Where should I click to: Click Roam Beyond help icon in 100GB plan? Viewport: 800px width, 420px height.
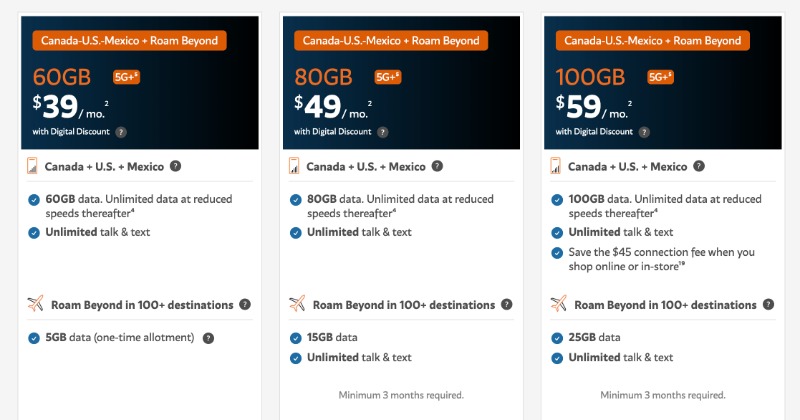point(768,304)
